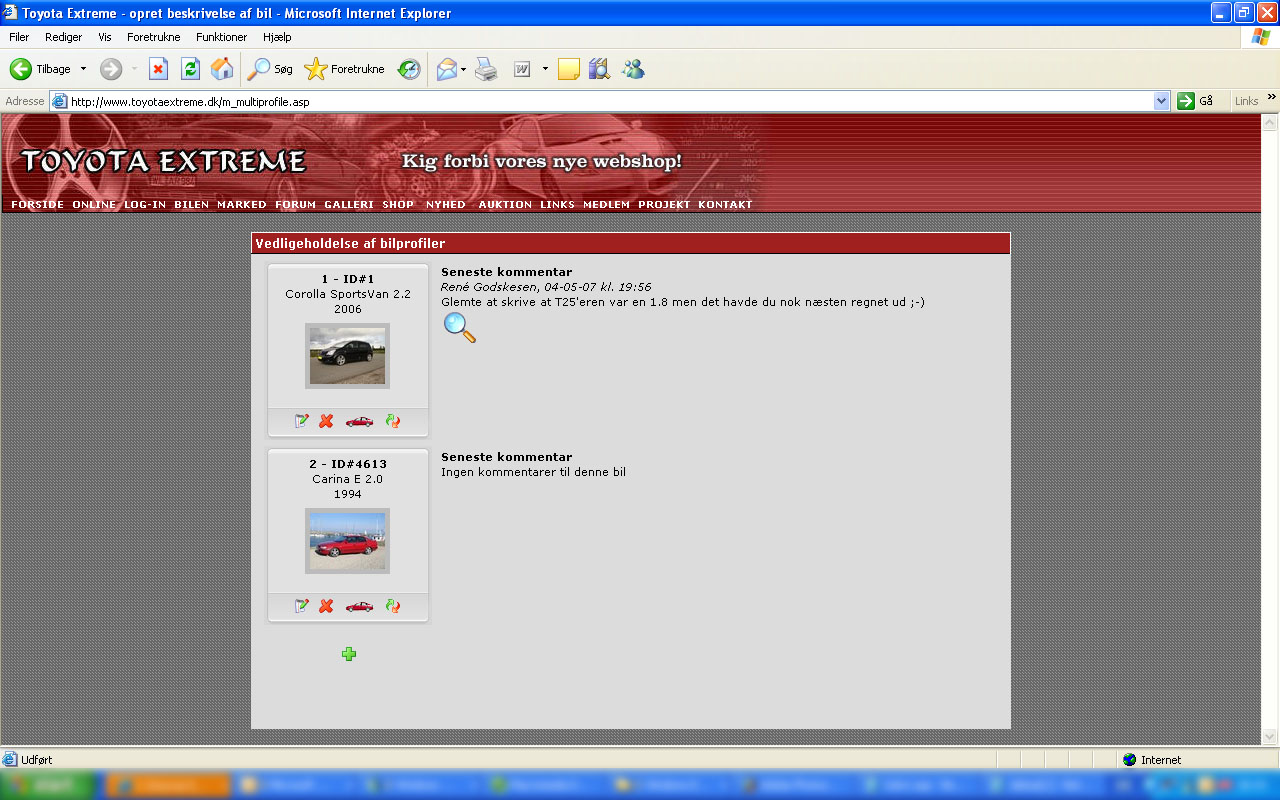Click the LOG-IN navigation link
Screen dimensions: 1280x800
(x=145, y=205)
